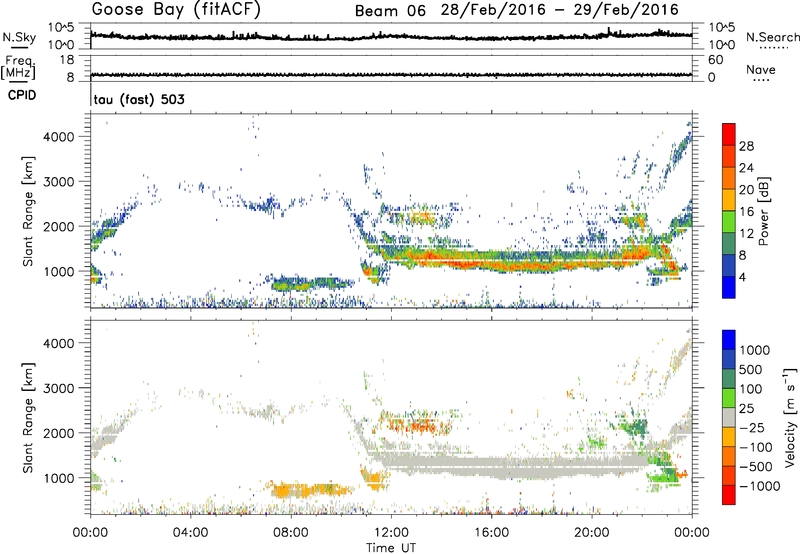This screenshot has width=800, height=554.
Task: Click the red top segment of Power colorbar
Action: tap(729, 134)
